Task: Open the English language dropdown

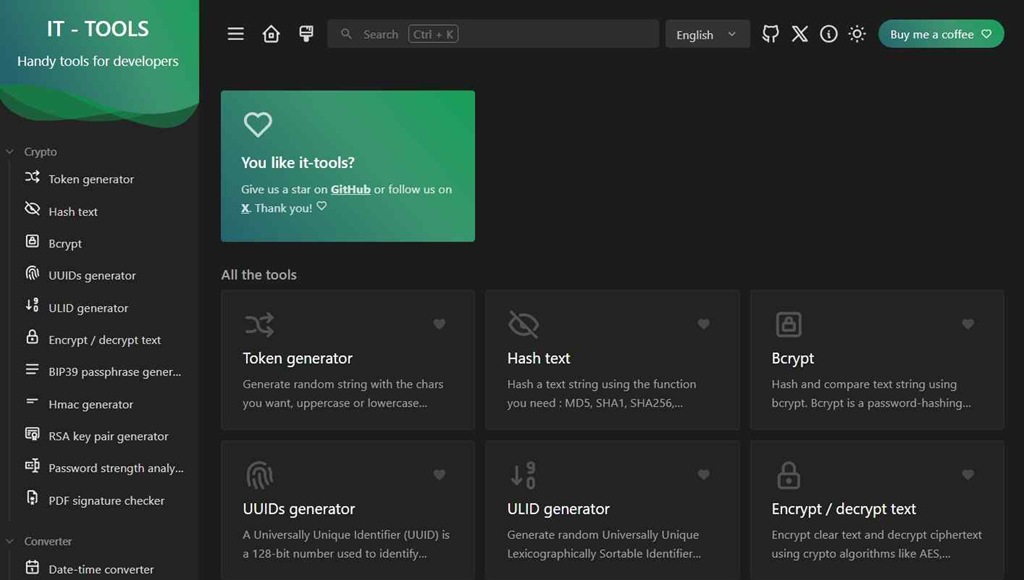Action: 707,34
